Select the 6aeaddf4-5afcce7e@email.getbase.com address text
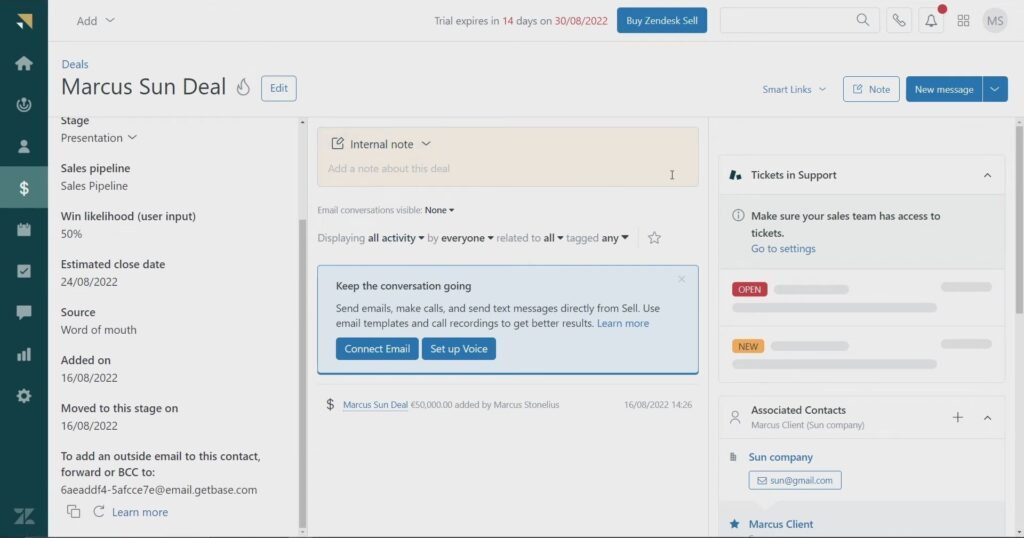This screenshot has height=538, width=1024. [x=159, y=490]
